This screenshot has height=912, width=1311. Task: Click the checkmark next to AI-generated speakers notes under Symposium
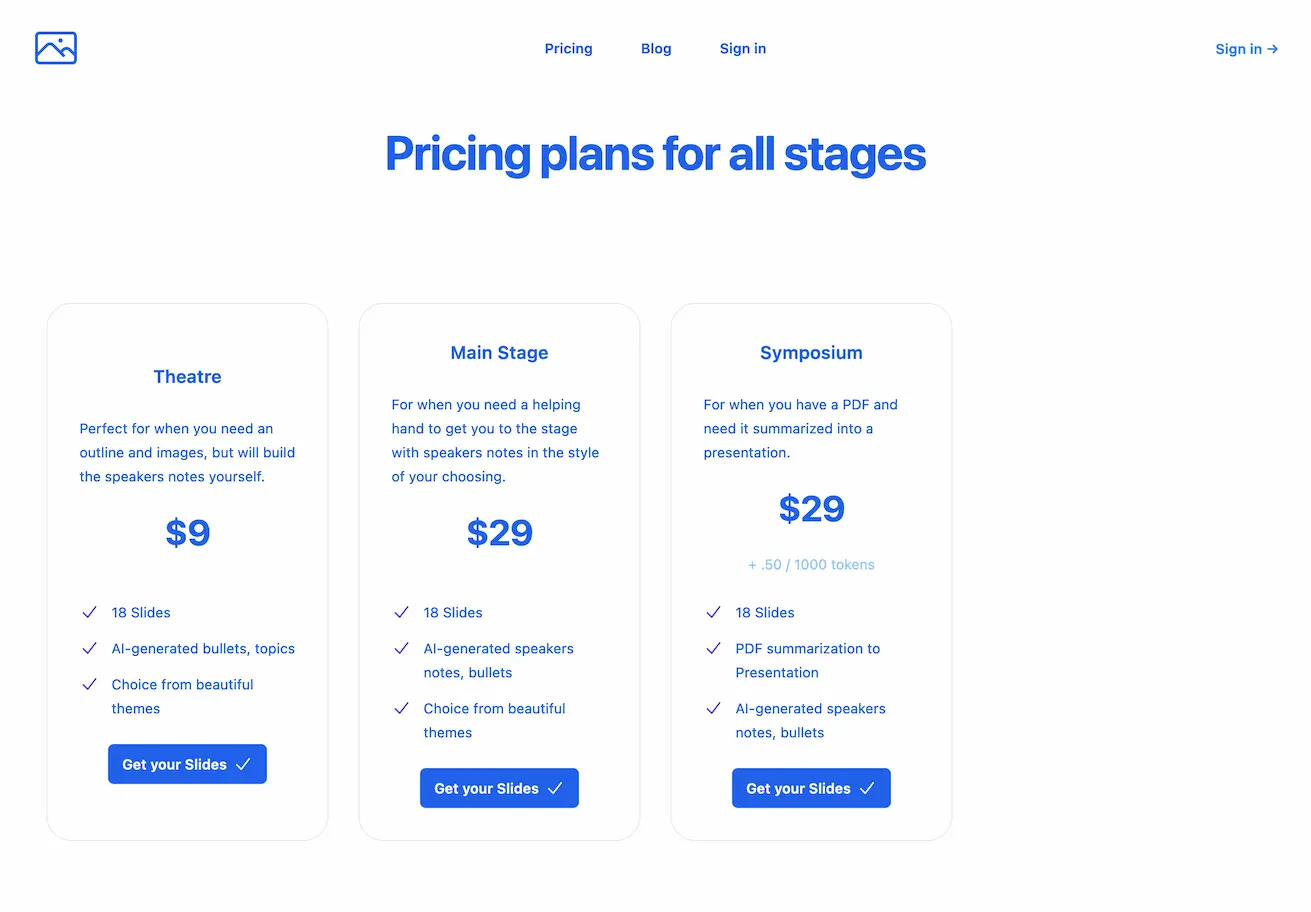[713, 708]
